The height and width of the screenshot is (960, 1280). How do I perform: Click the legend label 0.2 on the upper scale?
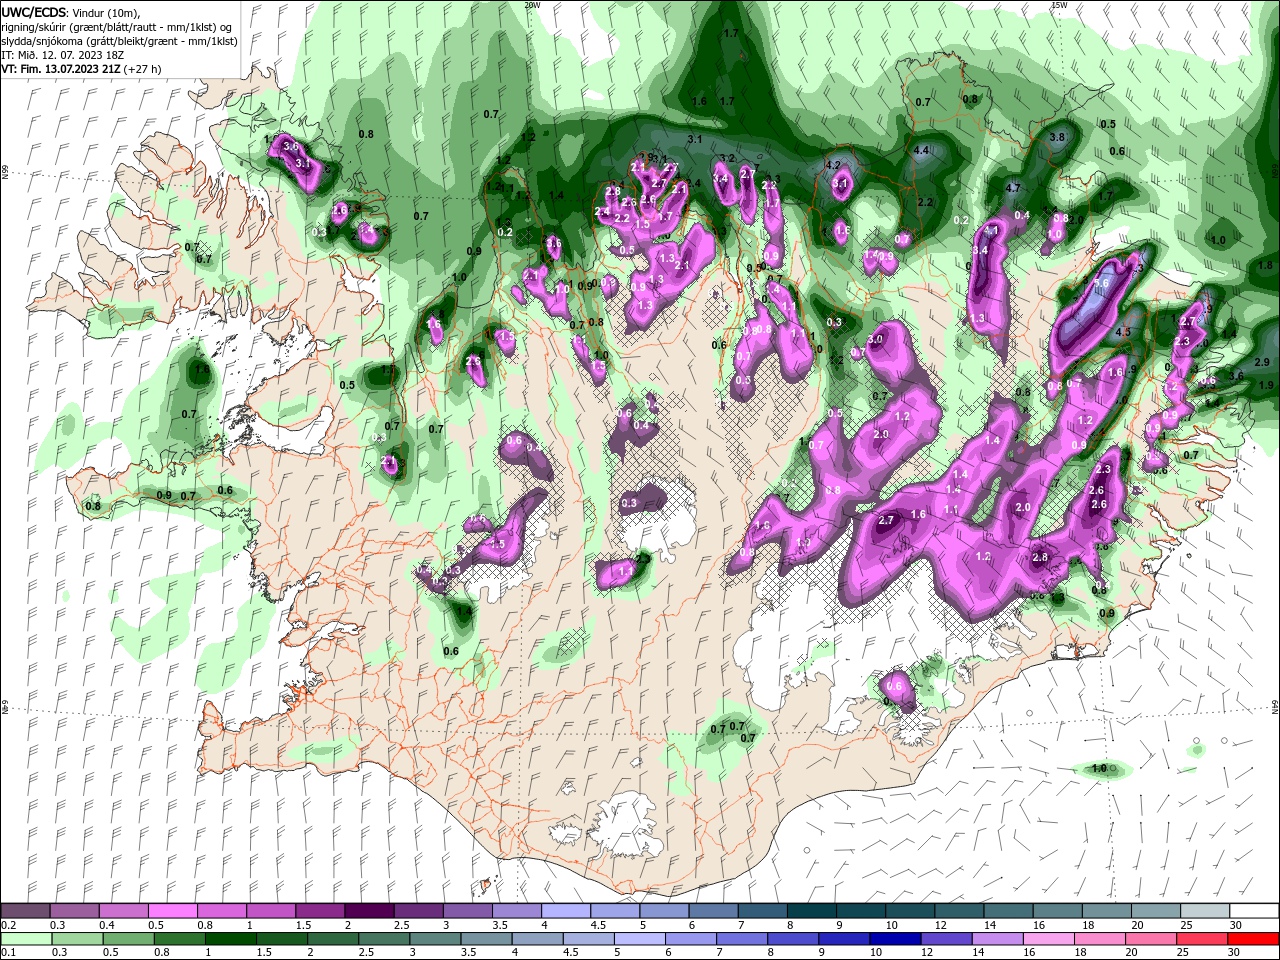click(x=8, y=925)
